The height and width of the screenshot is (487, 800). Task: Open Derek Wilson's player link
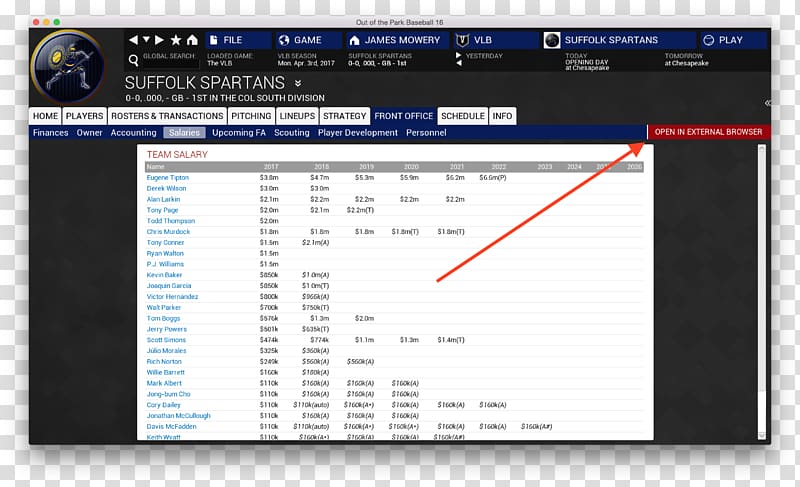coord(166,188)
